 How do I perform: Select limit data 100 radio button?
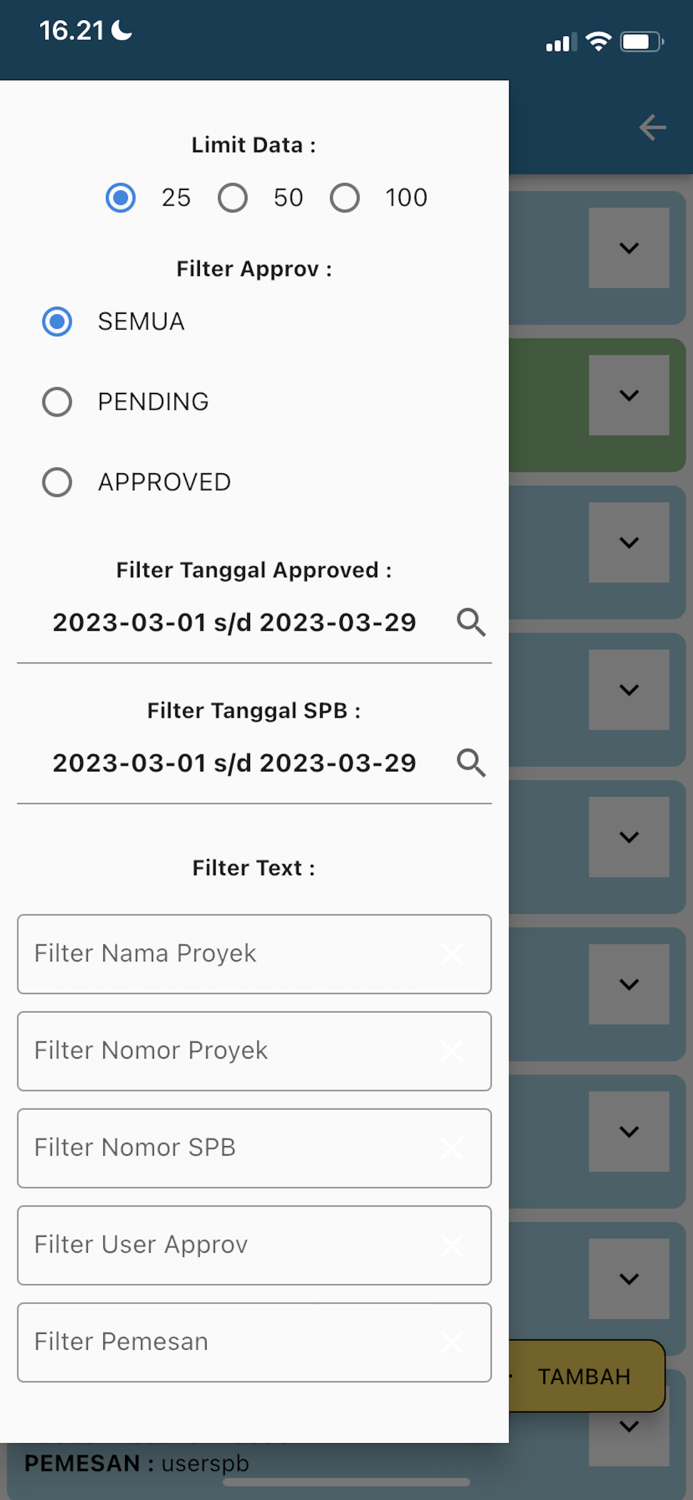[345, 198]
